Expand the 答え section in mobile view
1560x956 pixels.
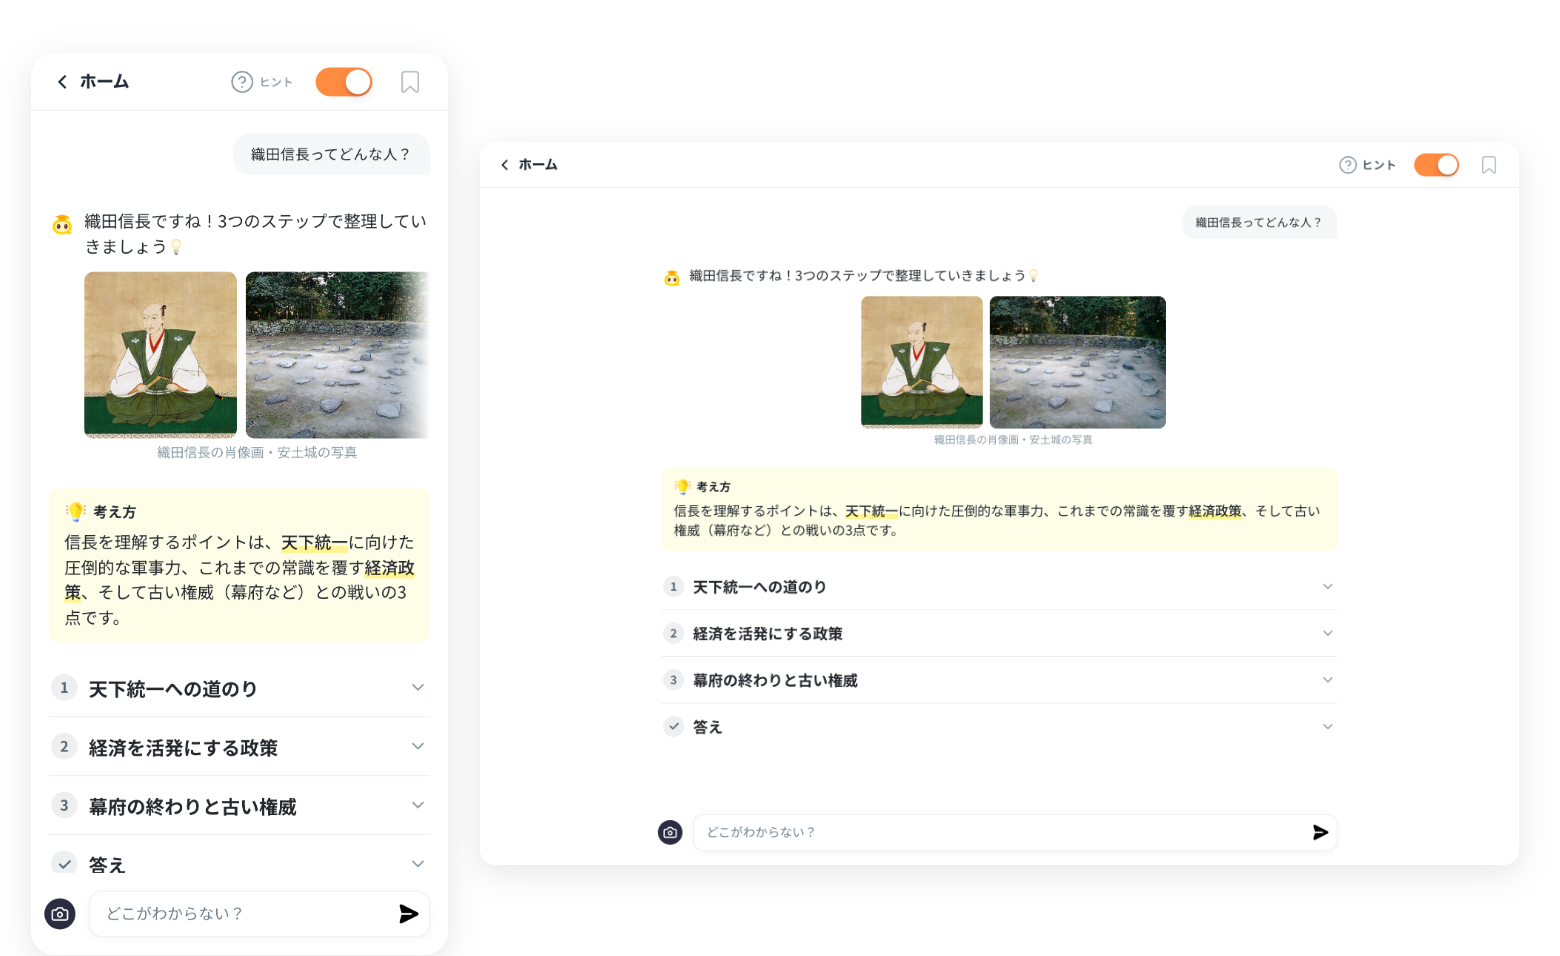(x=240, y=864)
